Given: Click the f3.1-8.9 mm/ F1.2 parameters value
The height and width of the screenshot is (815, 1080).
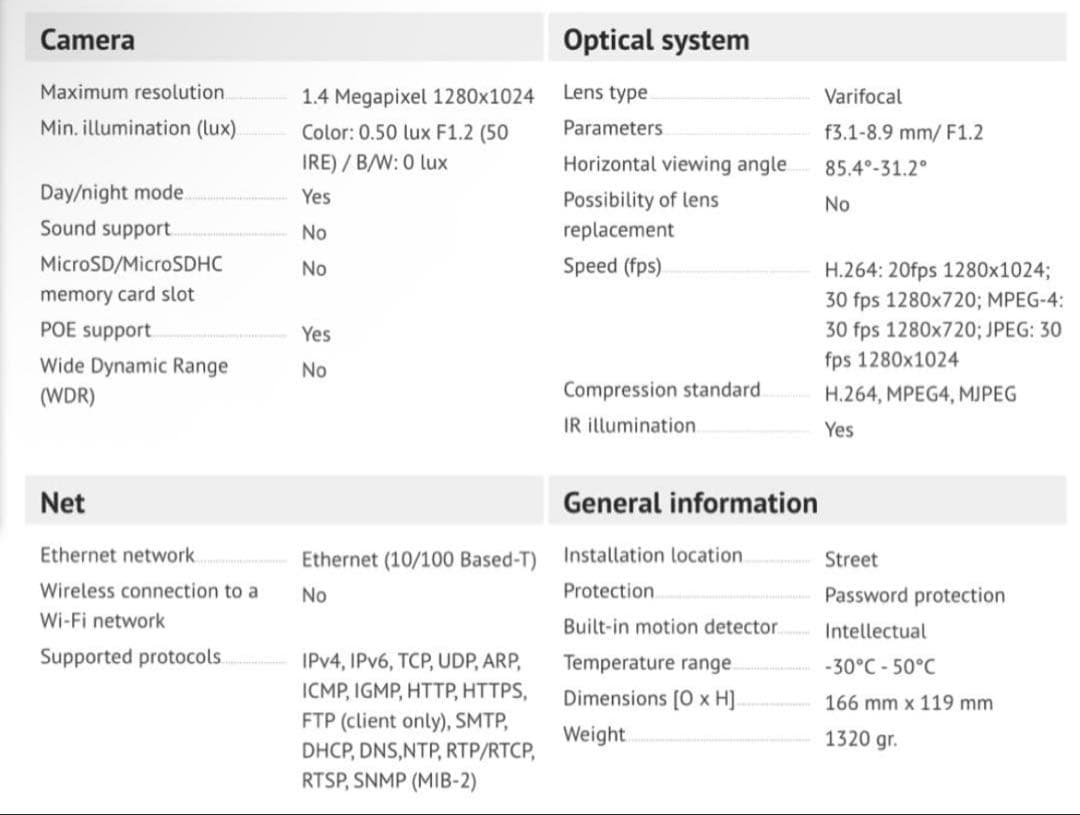Looking at the screenshot, I should 903,132.
